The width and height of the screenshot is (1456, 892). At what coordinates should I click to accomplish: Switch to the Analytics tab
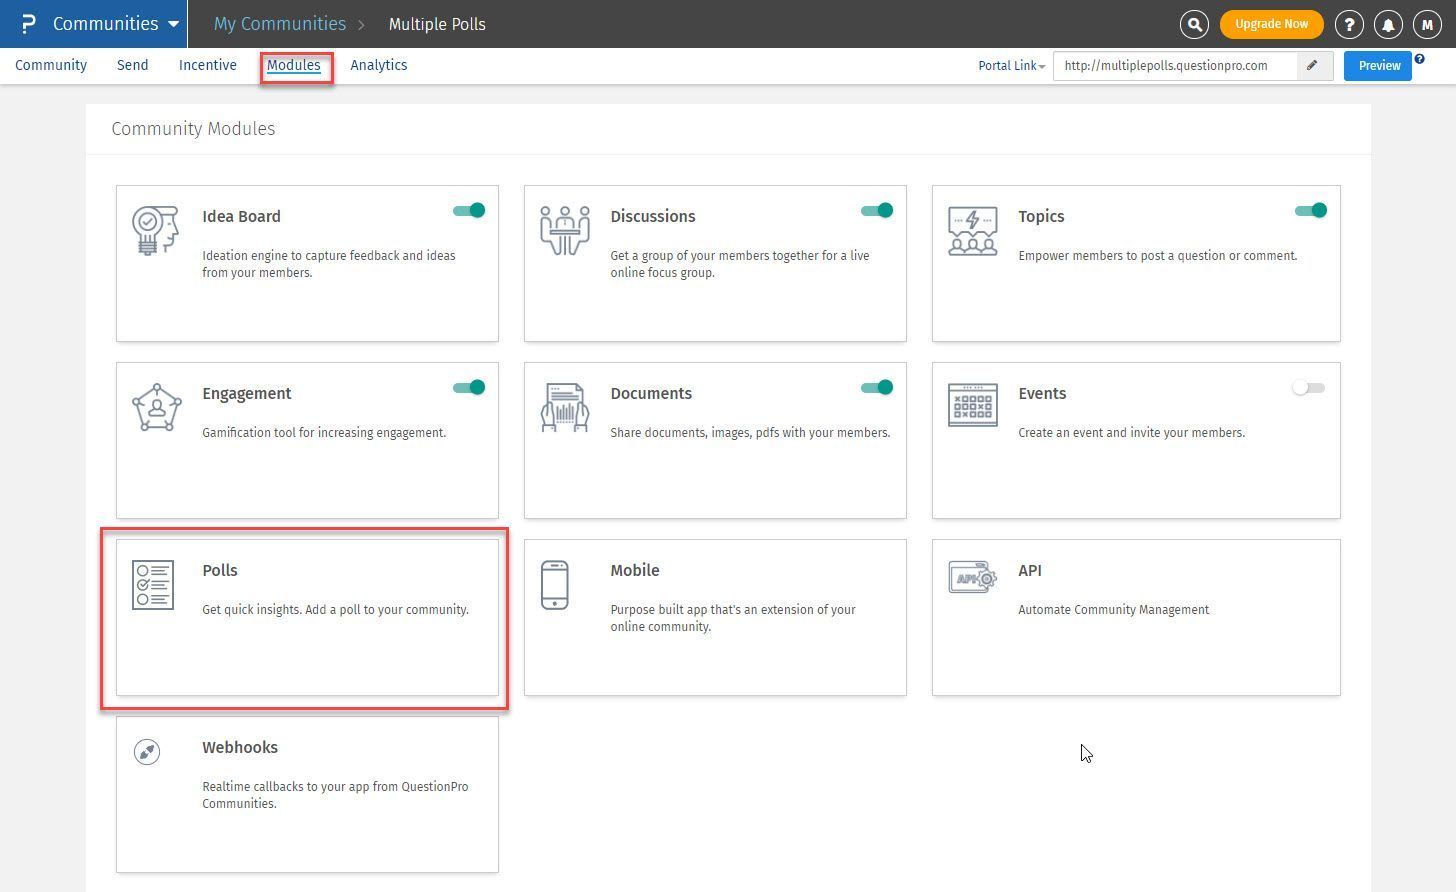(x=378, y=65)
